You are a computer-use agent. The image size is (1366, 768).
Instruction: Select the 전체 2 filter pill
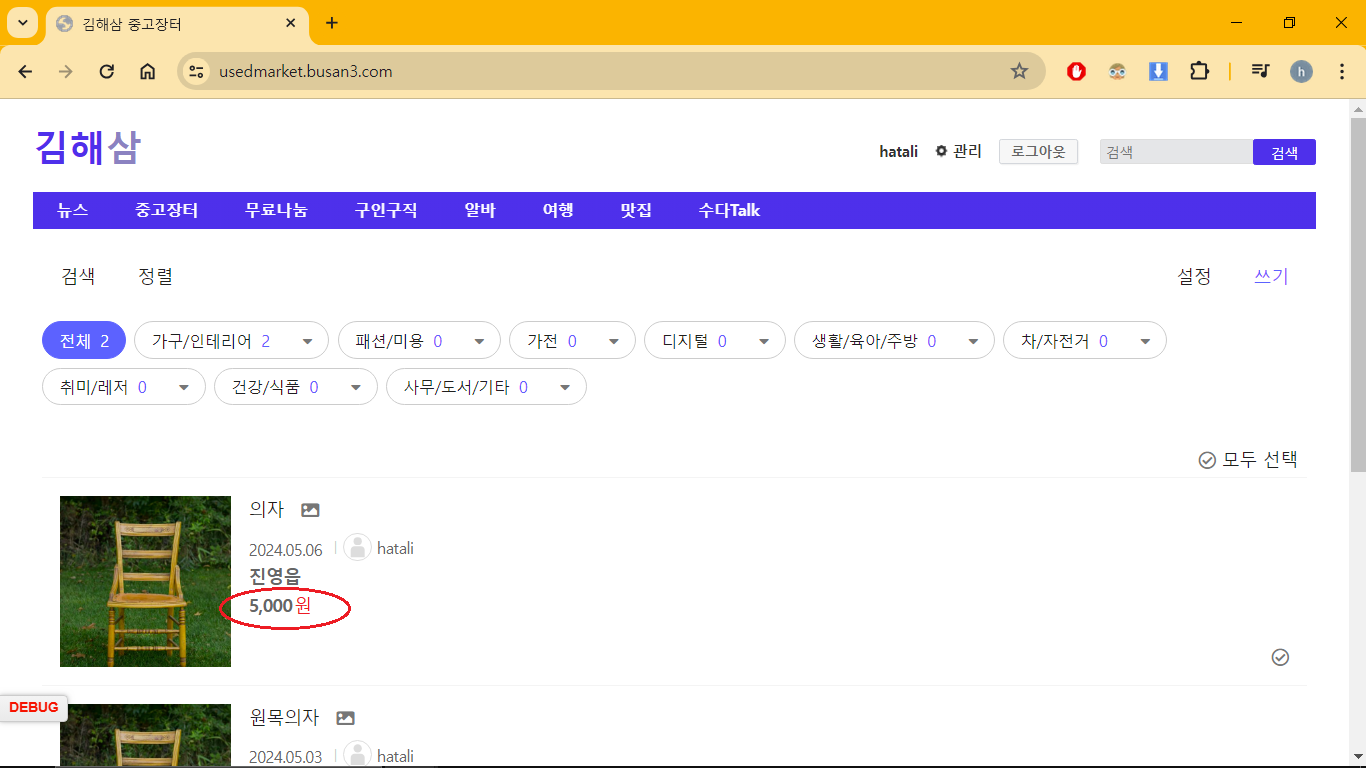84,341
